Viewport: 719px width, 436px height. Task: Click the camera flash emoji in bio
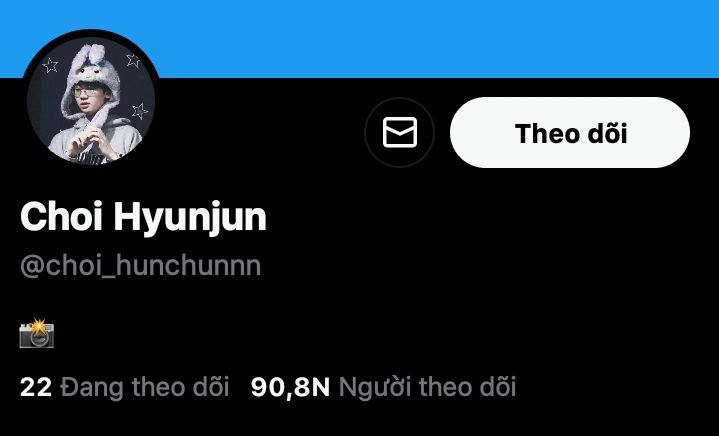[x=37, y=334]
